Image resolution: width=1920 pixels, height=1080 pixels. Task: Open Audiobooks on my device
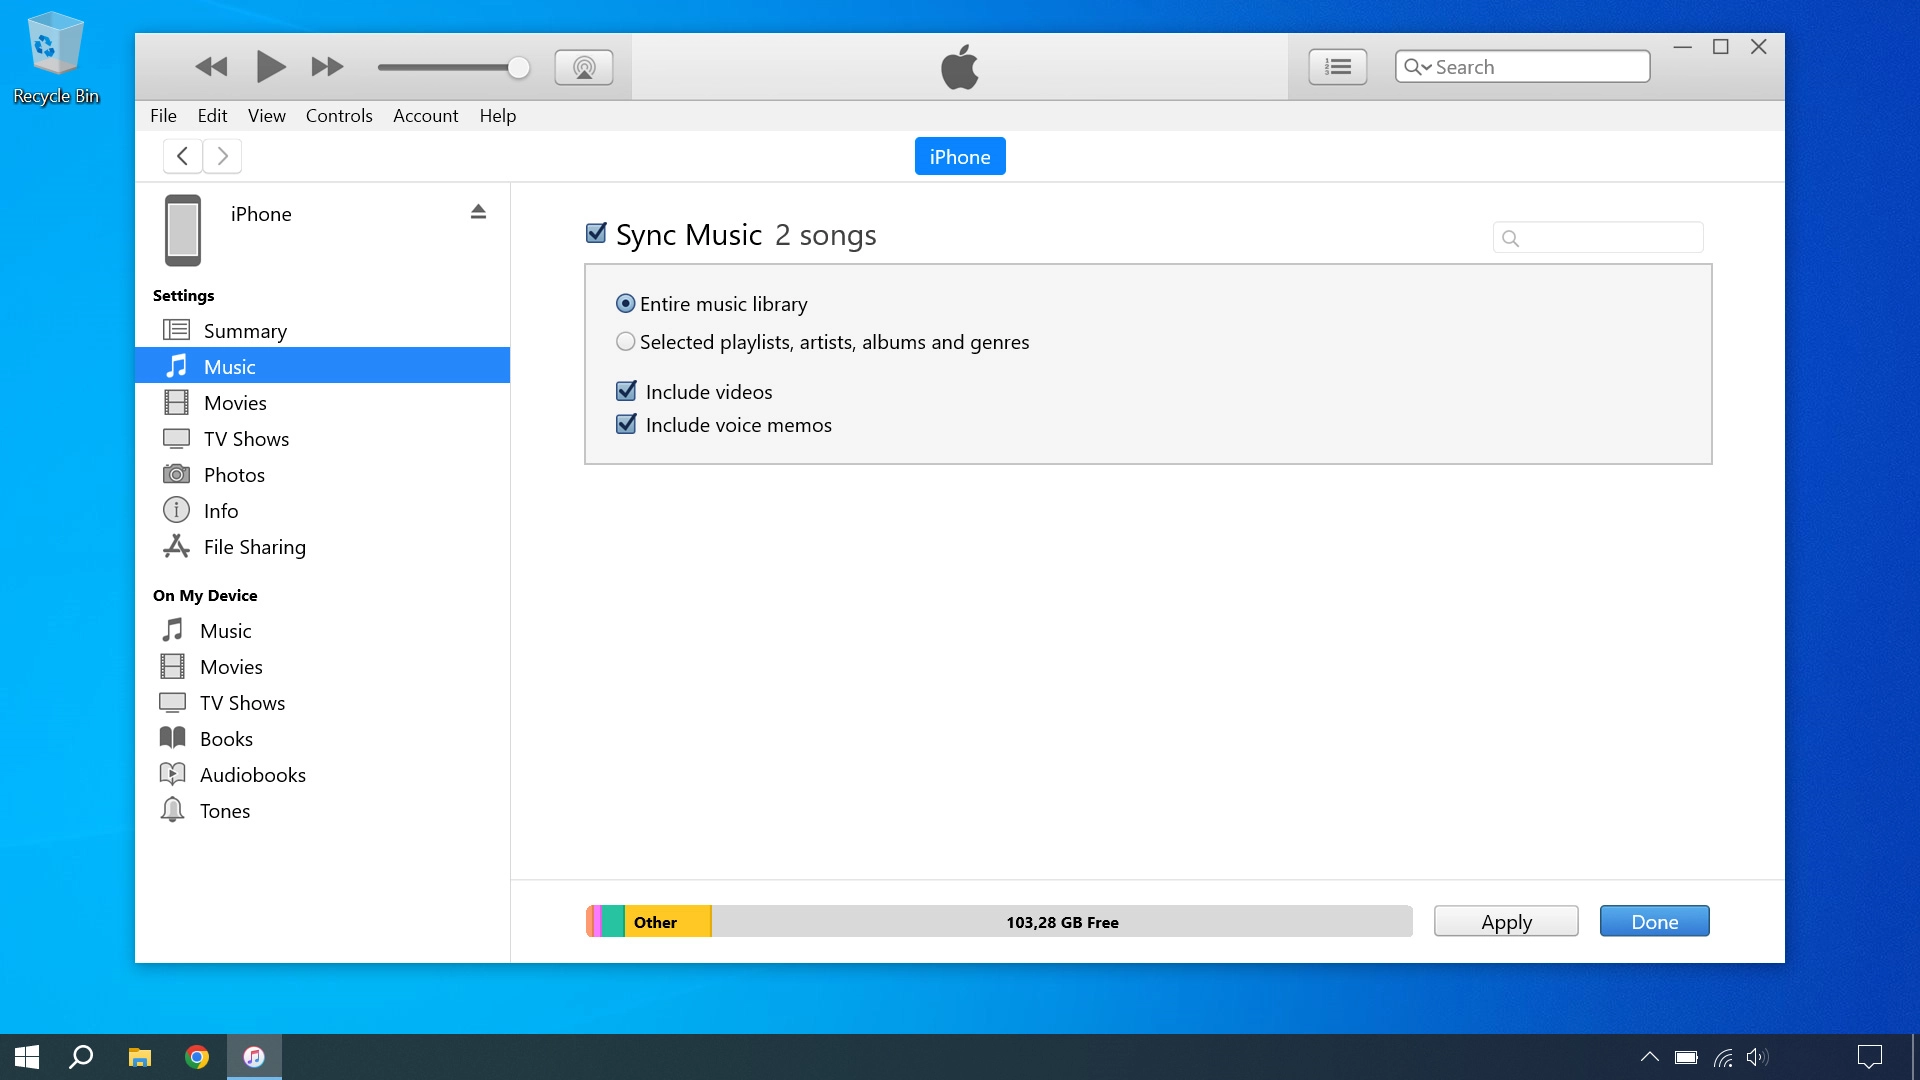(x=253, y=774)
